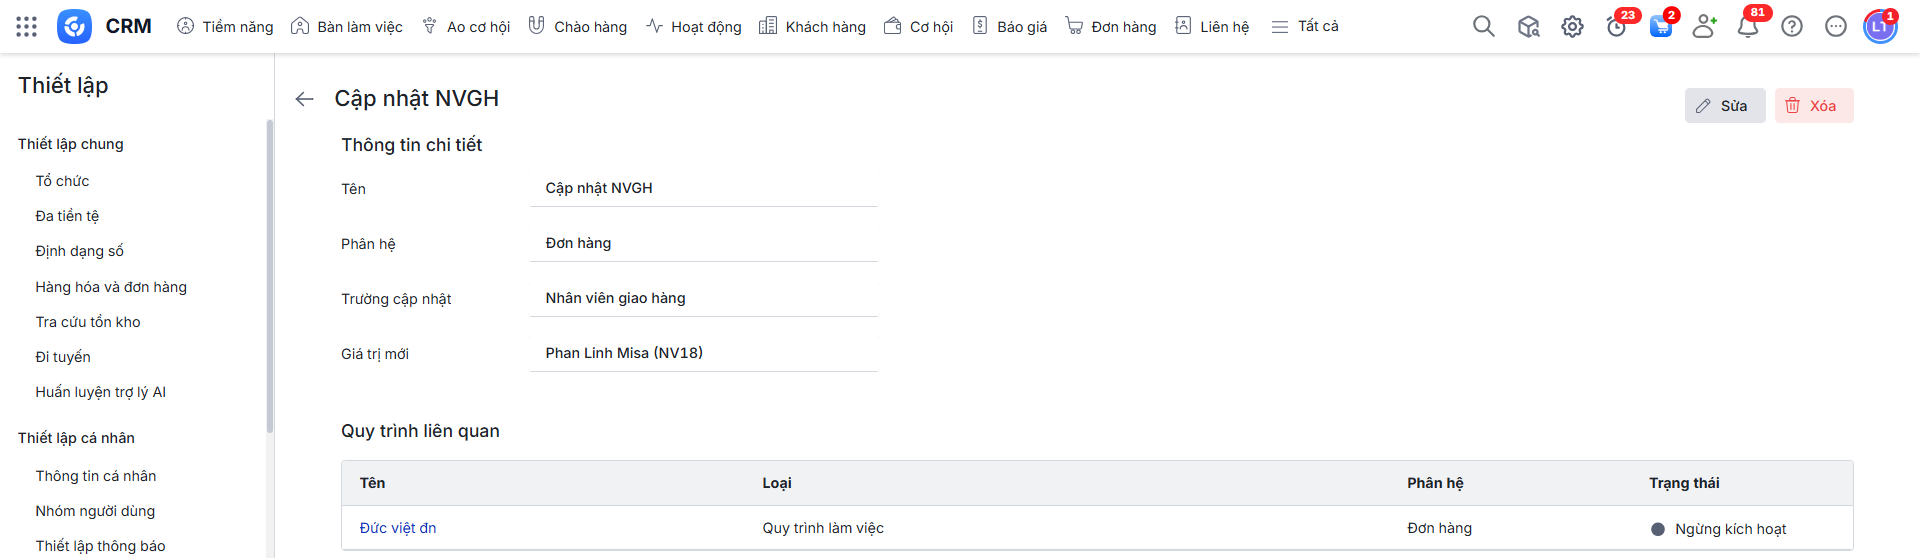Go to the Đơn hàng menu

pyautogui.click(x=1111, y=27)
